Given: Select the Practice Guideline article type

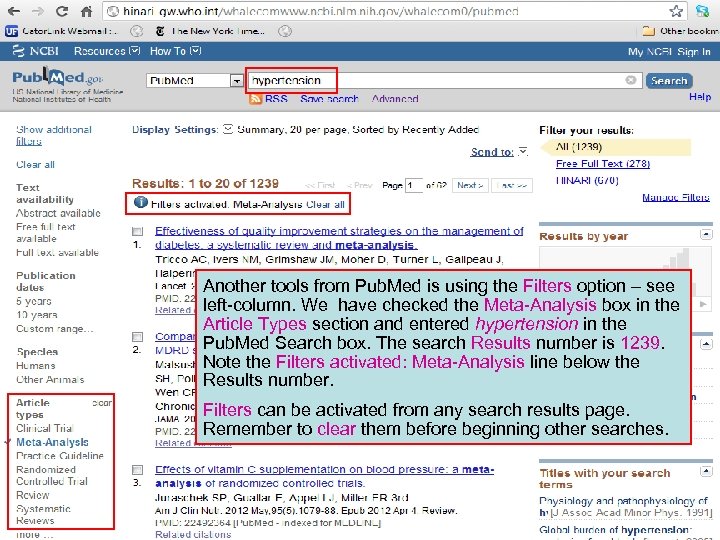Looking at the screenshot, I should click(x=60, y=456).
